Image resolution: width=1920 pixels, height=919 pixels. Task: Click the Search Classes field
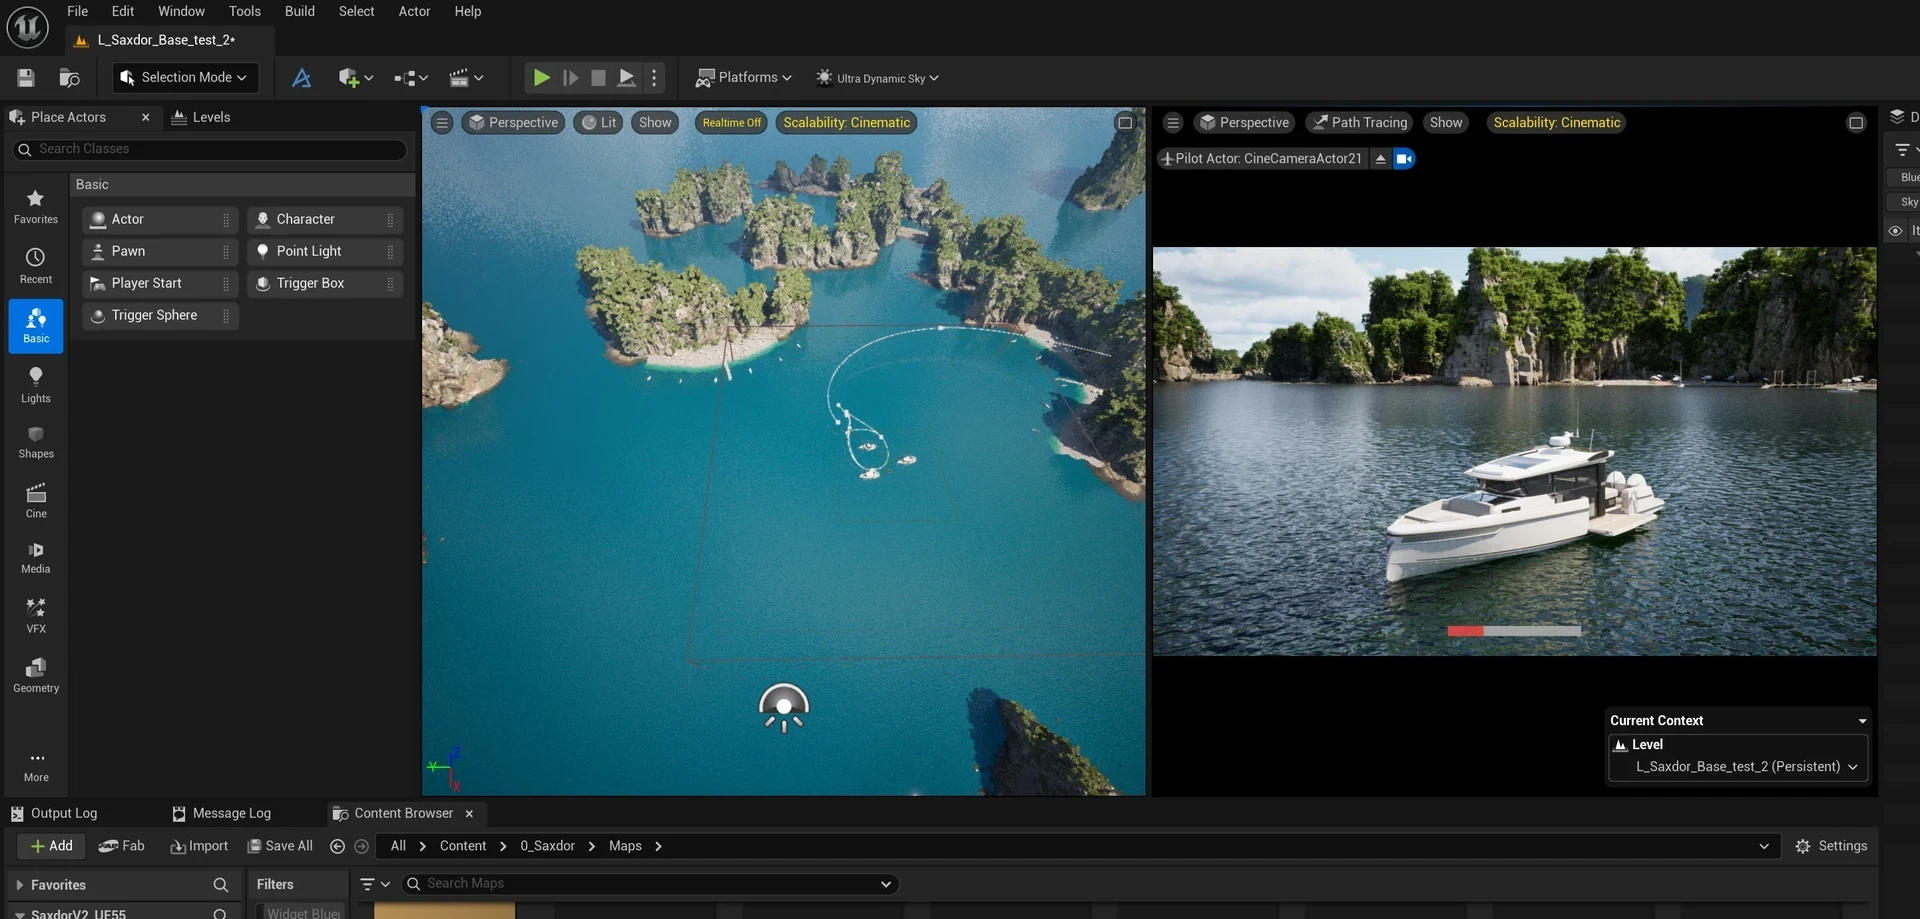210,149
